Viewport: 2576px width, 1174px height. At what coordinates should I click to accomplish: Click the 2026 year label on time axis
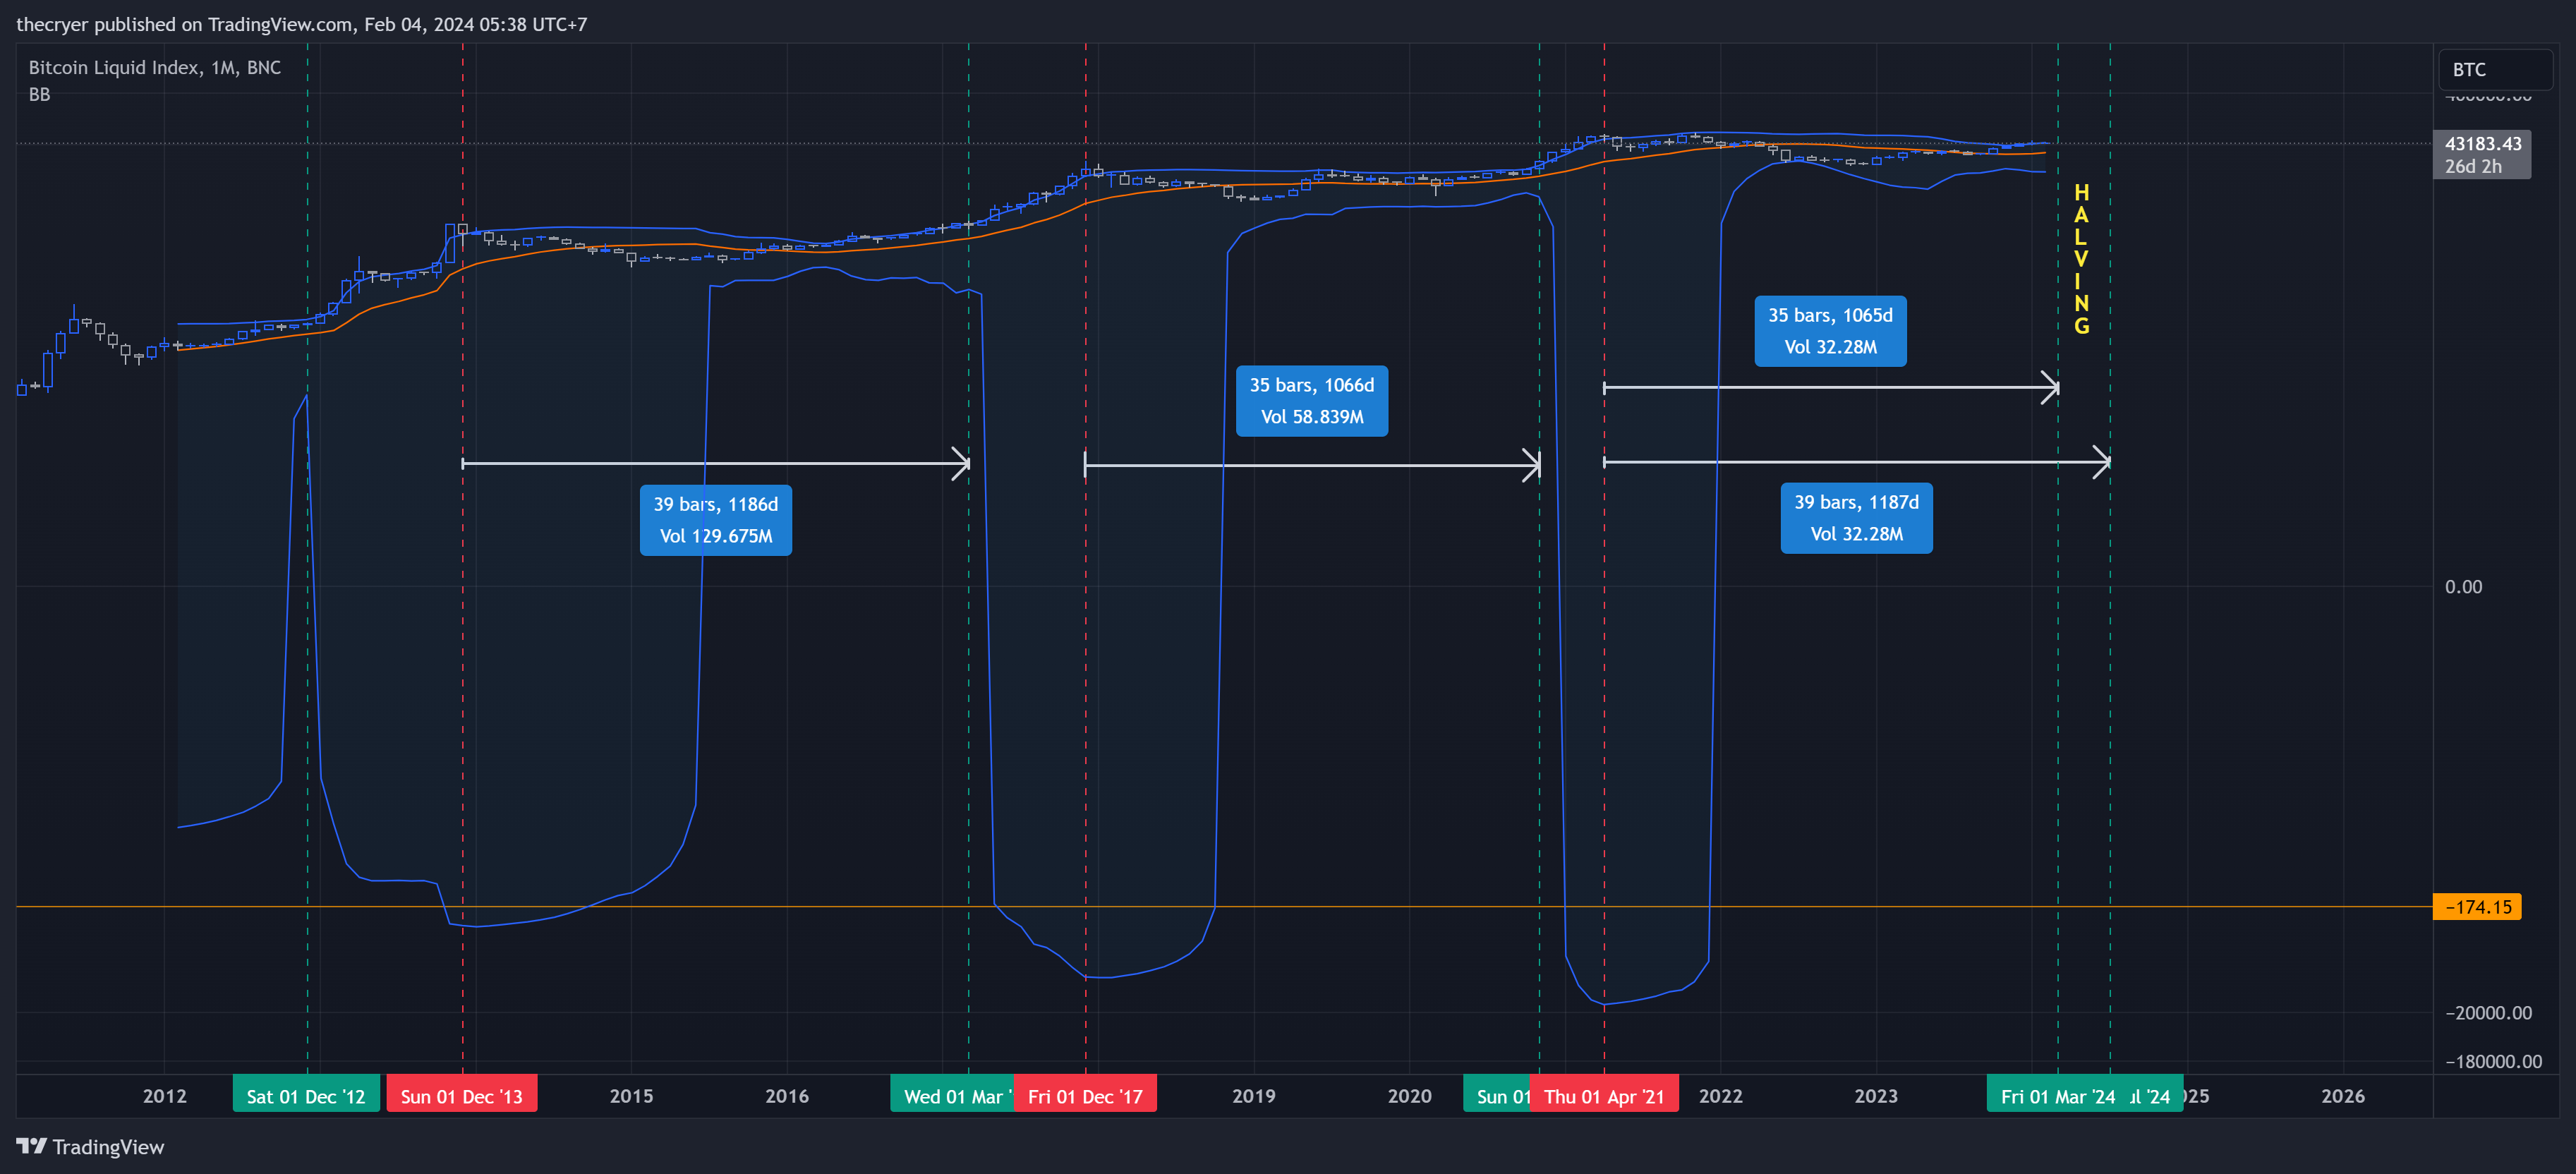point(2343,1096)
